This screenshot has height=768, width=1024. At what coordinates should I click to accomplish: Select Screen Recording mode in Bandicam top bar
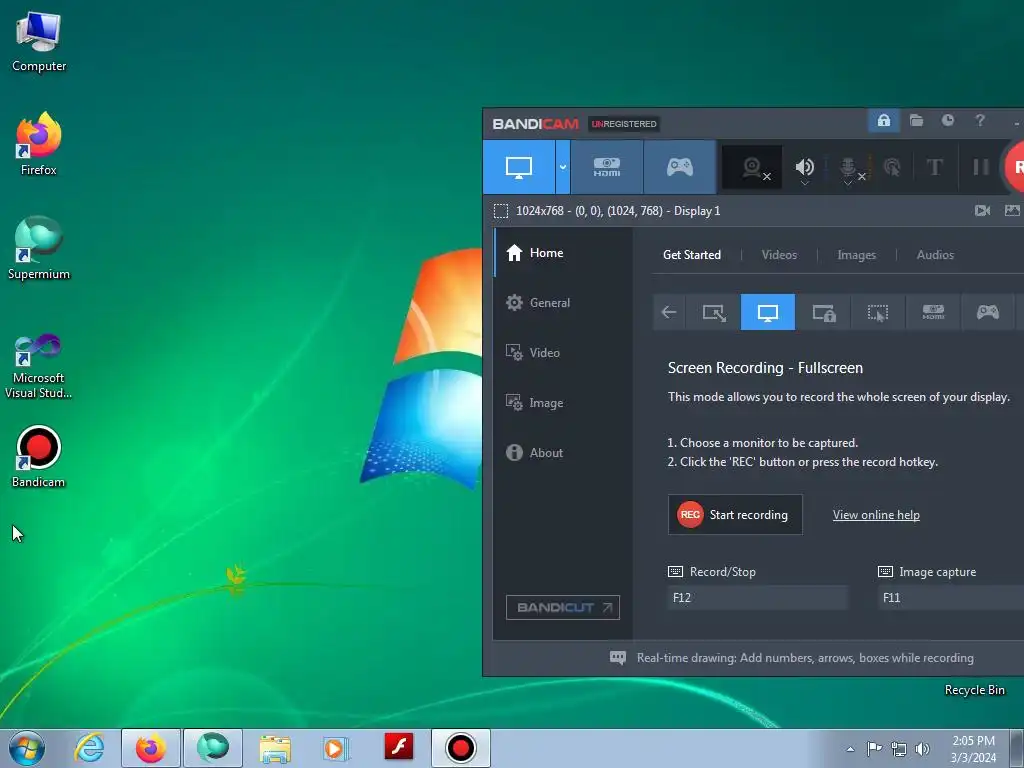[x=519, y=167]
